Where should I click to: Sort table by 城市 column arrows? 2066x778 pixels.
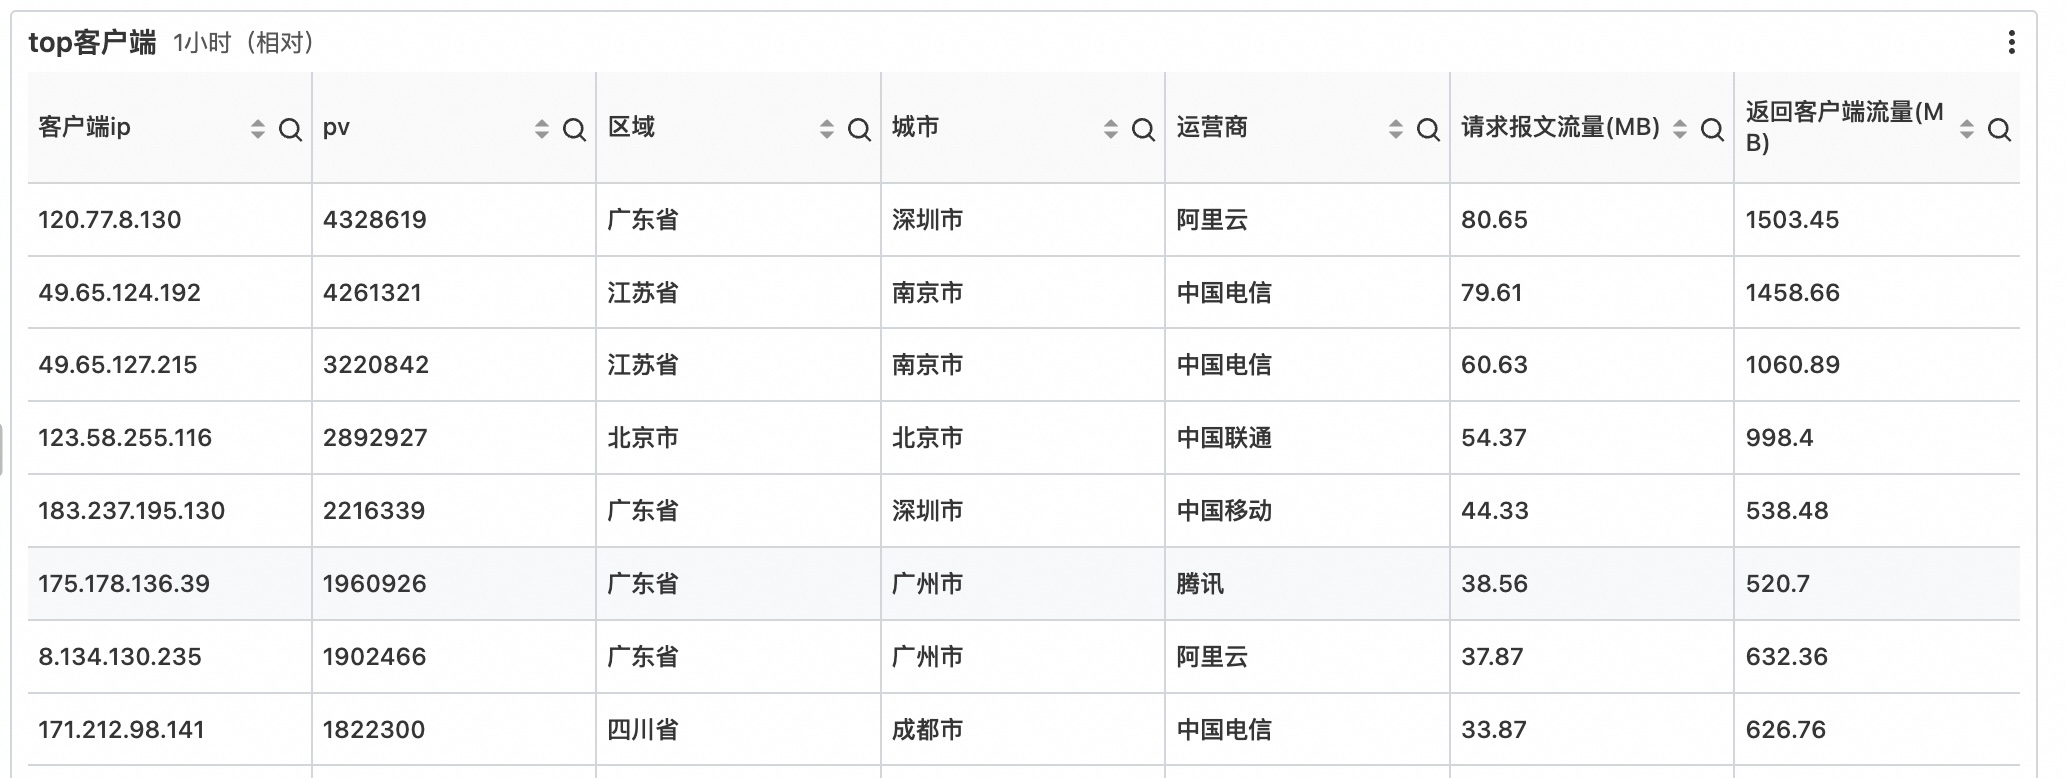(x=1111, y=129)
